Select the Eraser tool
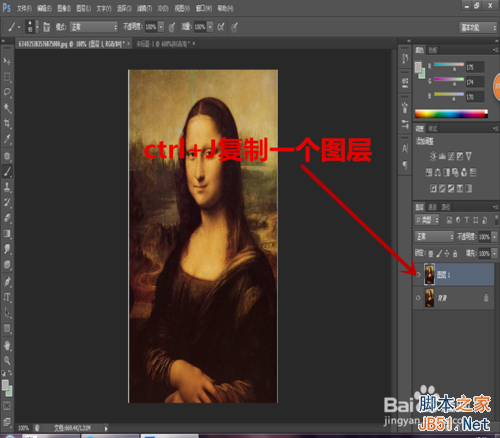 tap(7, 218)
